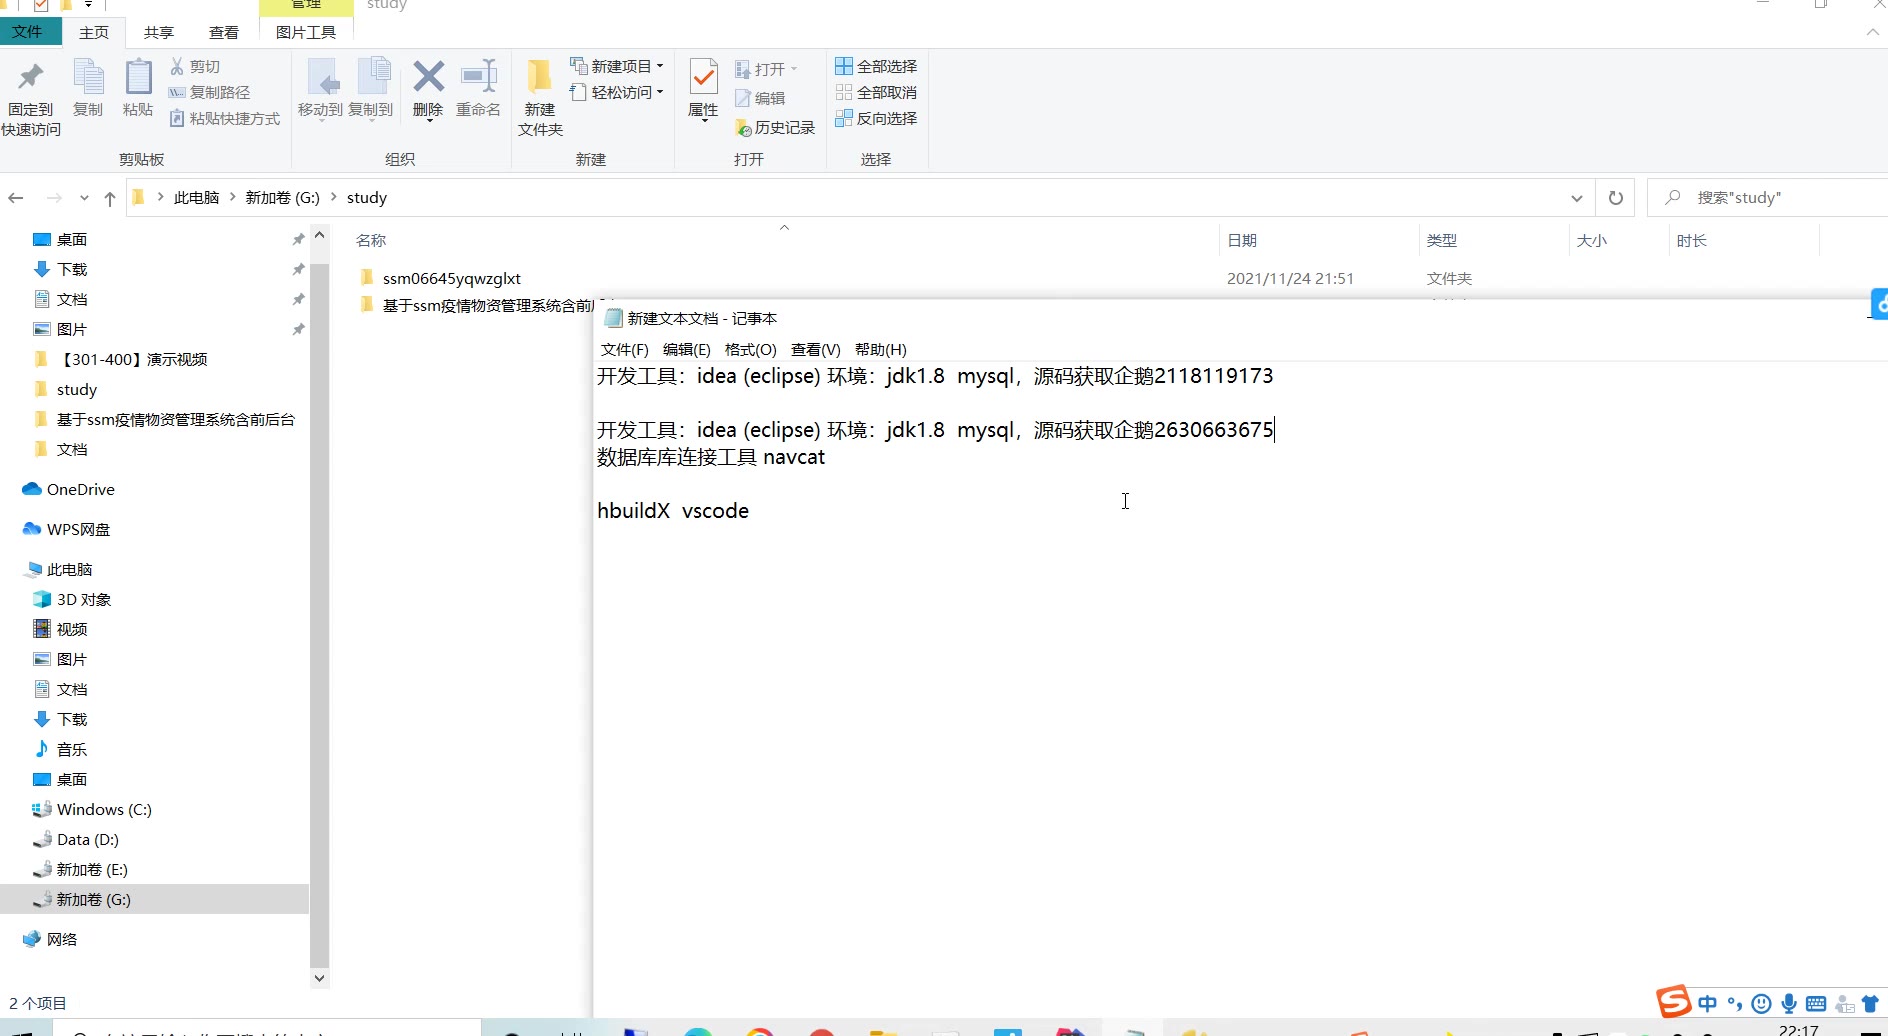Click the Paste ribbon icon
The height and width of the screenshot is (1036, 1888).
tap(138, 88)
